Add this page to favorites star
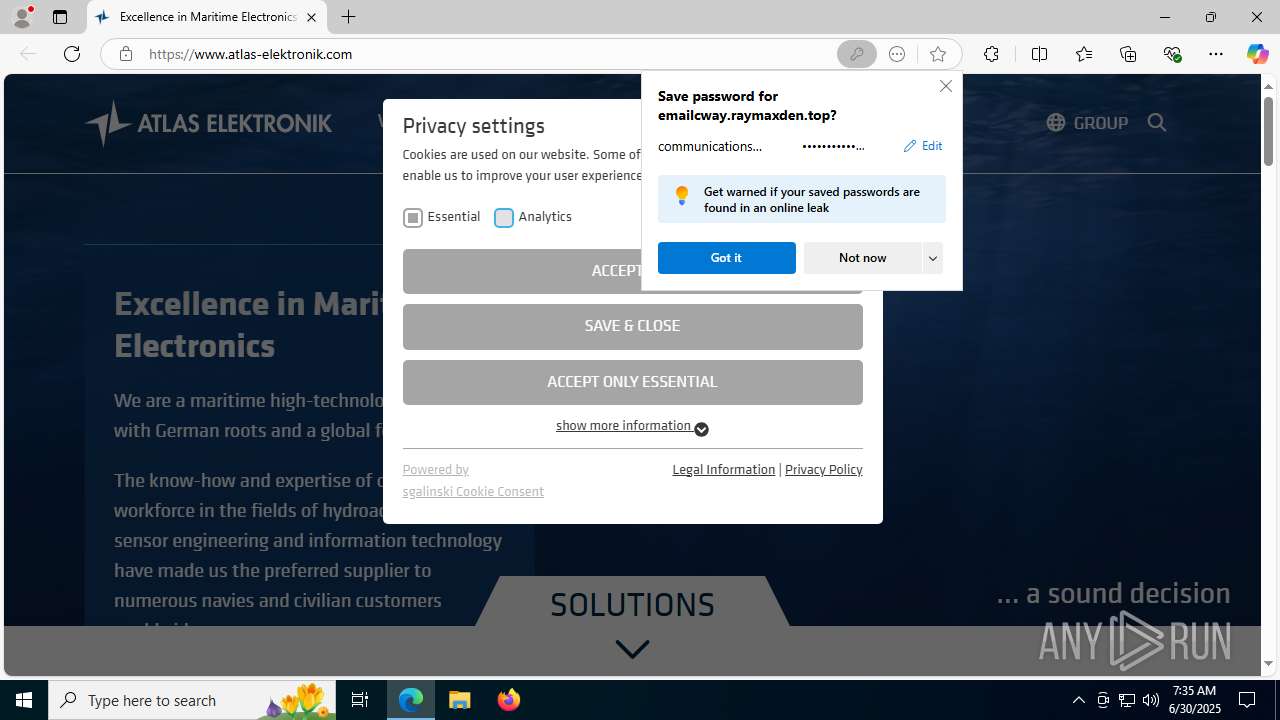This screenshot has width=1280, height=720. tap(937, 54)
